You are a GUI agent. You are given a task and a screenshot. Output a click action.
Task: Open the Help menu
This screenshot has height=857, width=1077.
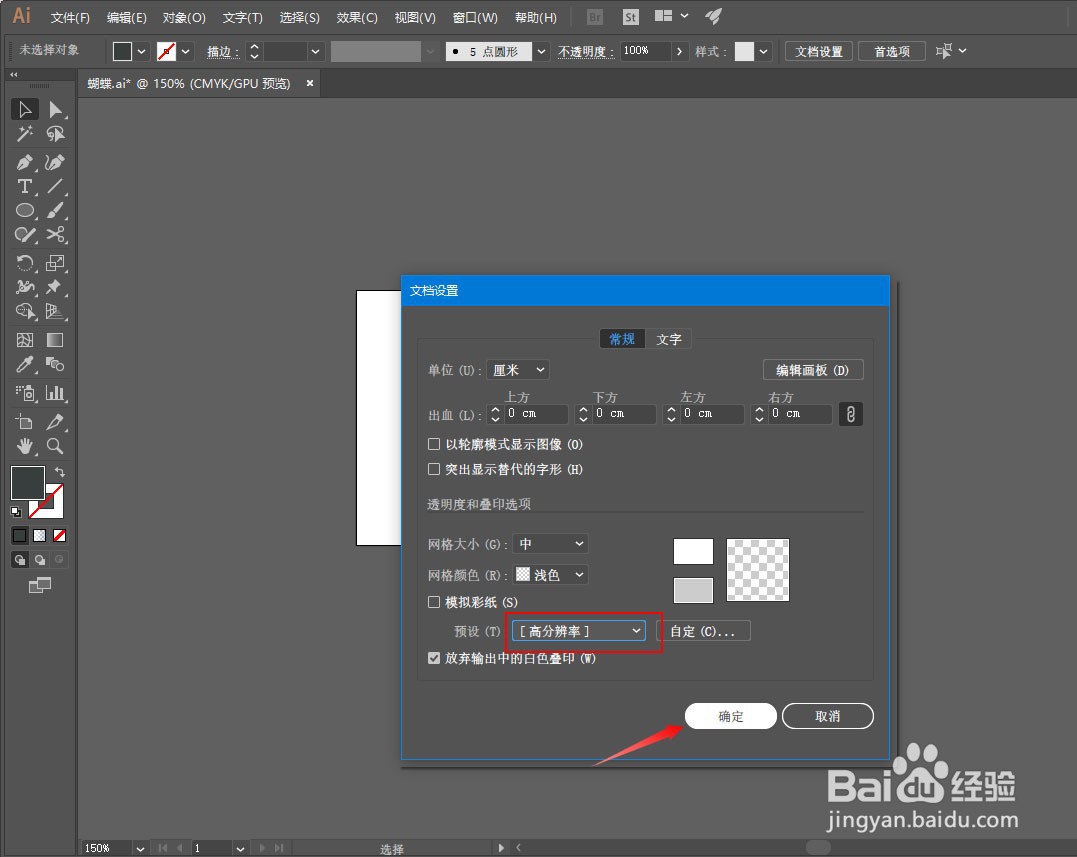coord(536,18)
